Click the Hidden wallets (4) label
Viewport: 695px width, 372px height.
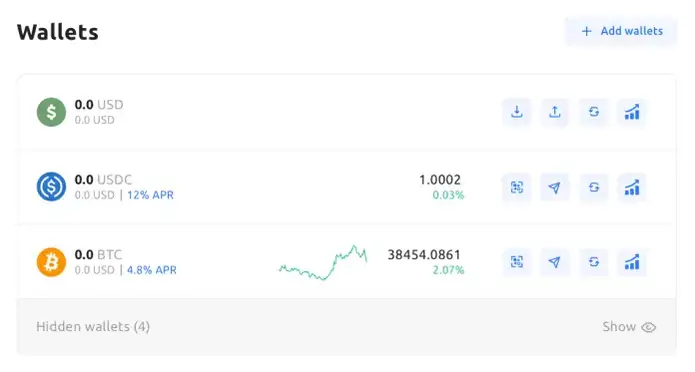tap(93, 327)
